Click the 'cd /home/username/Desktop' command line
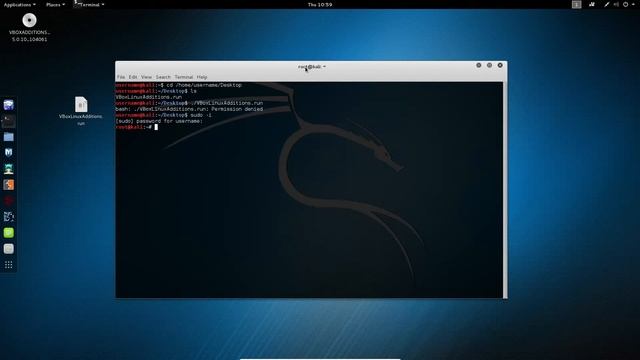The image size is (640, 360). tap(179, 85)
